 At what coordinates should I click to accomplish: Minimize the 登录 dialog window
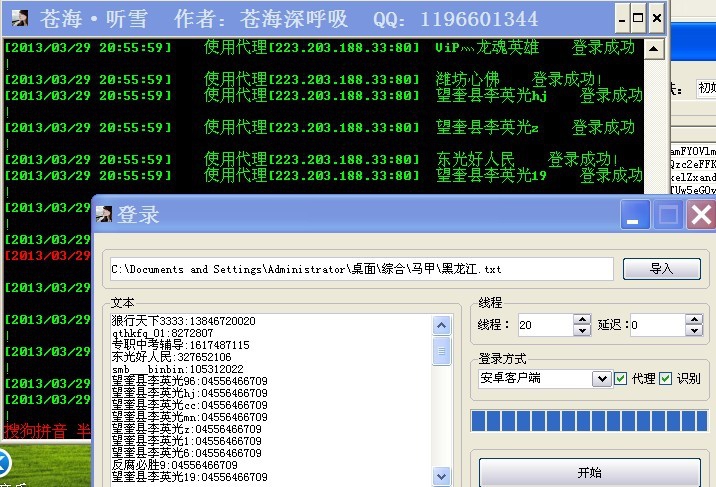coord(634,214)
